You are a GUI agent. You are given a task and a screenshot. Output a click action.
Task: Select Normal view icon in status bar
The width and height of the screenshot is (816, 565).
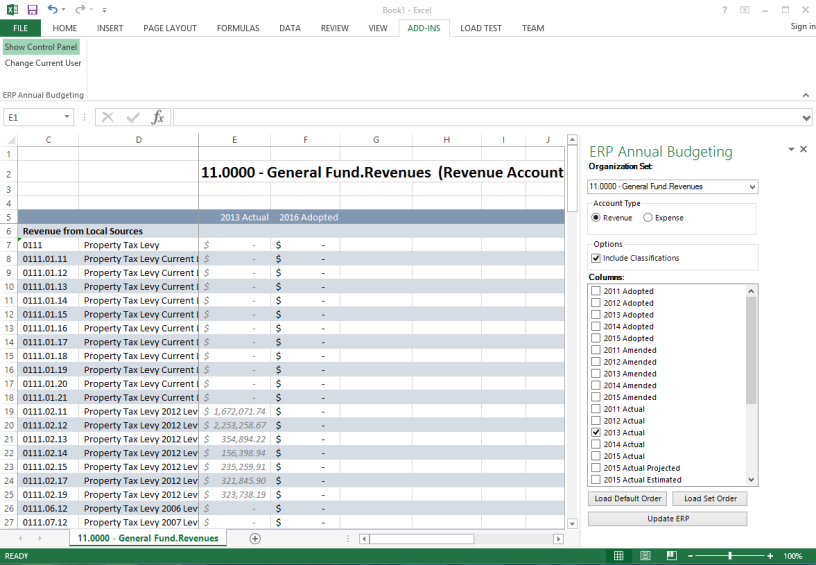point(619,556)
